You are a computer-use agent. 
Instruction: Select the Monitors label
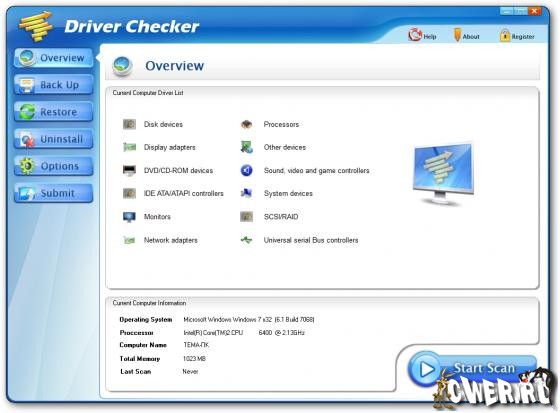tap(157, 217)
